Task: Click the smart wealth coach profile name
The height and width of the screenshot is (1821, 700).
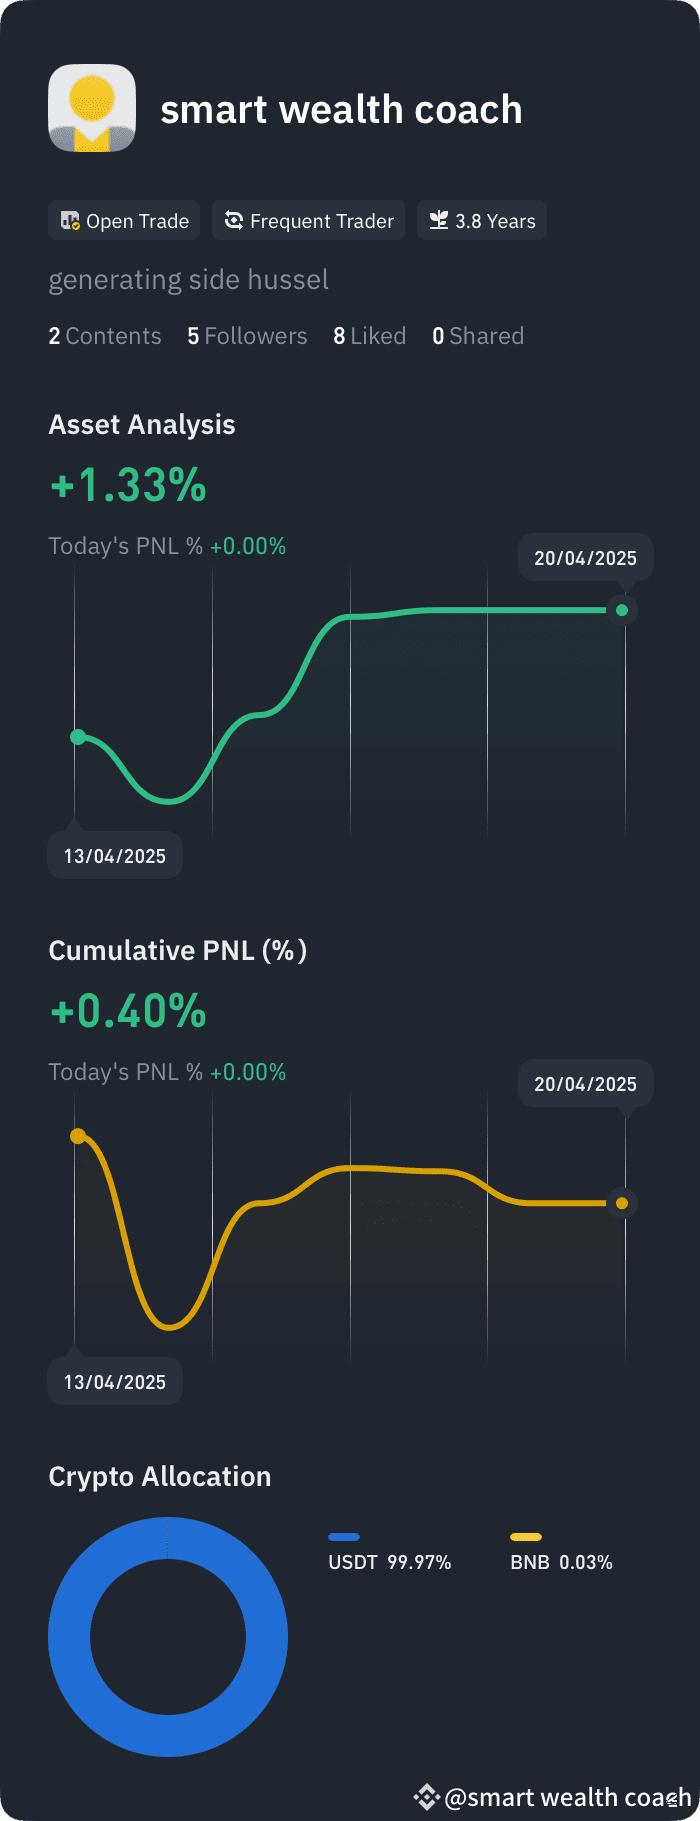Action: click(341, 109)
